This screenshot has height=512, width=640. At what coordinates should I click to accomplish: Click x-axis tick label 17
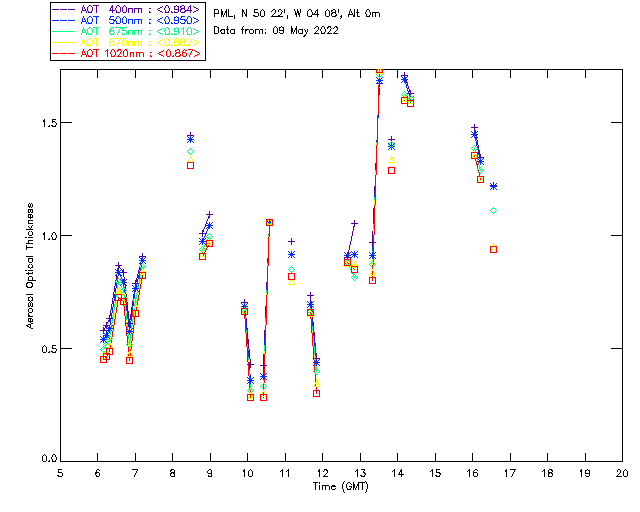point(510,473)
